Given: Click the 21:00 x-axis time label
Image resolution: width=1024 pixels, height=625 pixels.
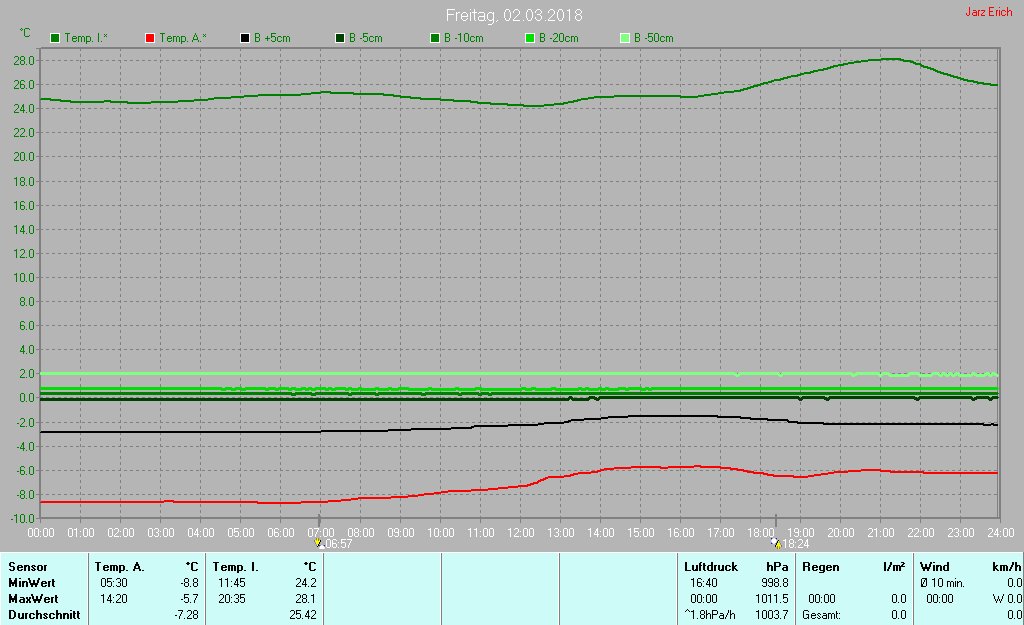Looking at the screenshot, I should pos(880,533).
